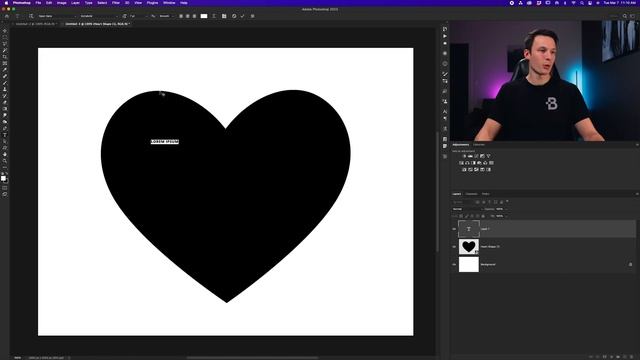The width and height of the screenshot is (640, 360).
Task: Select the Clone Stamp tool
Action: pyautogui.click(x=5, y=89)
